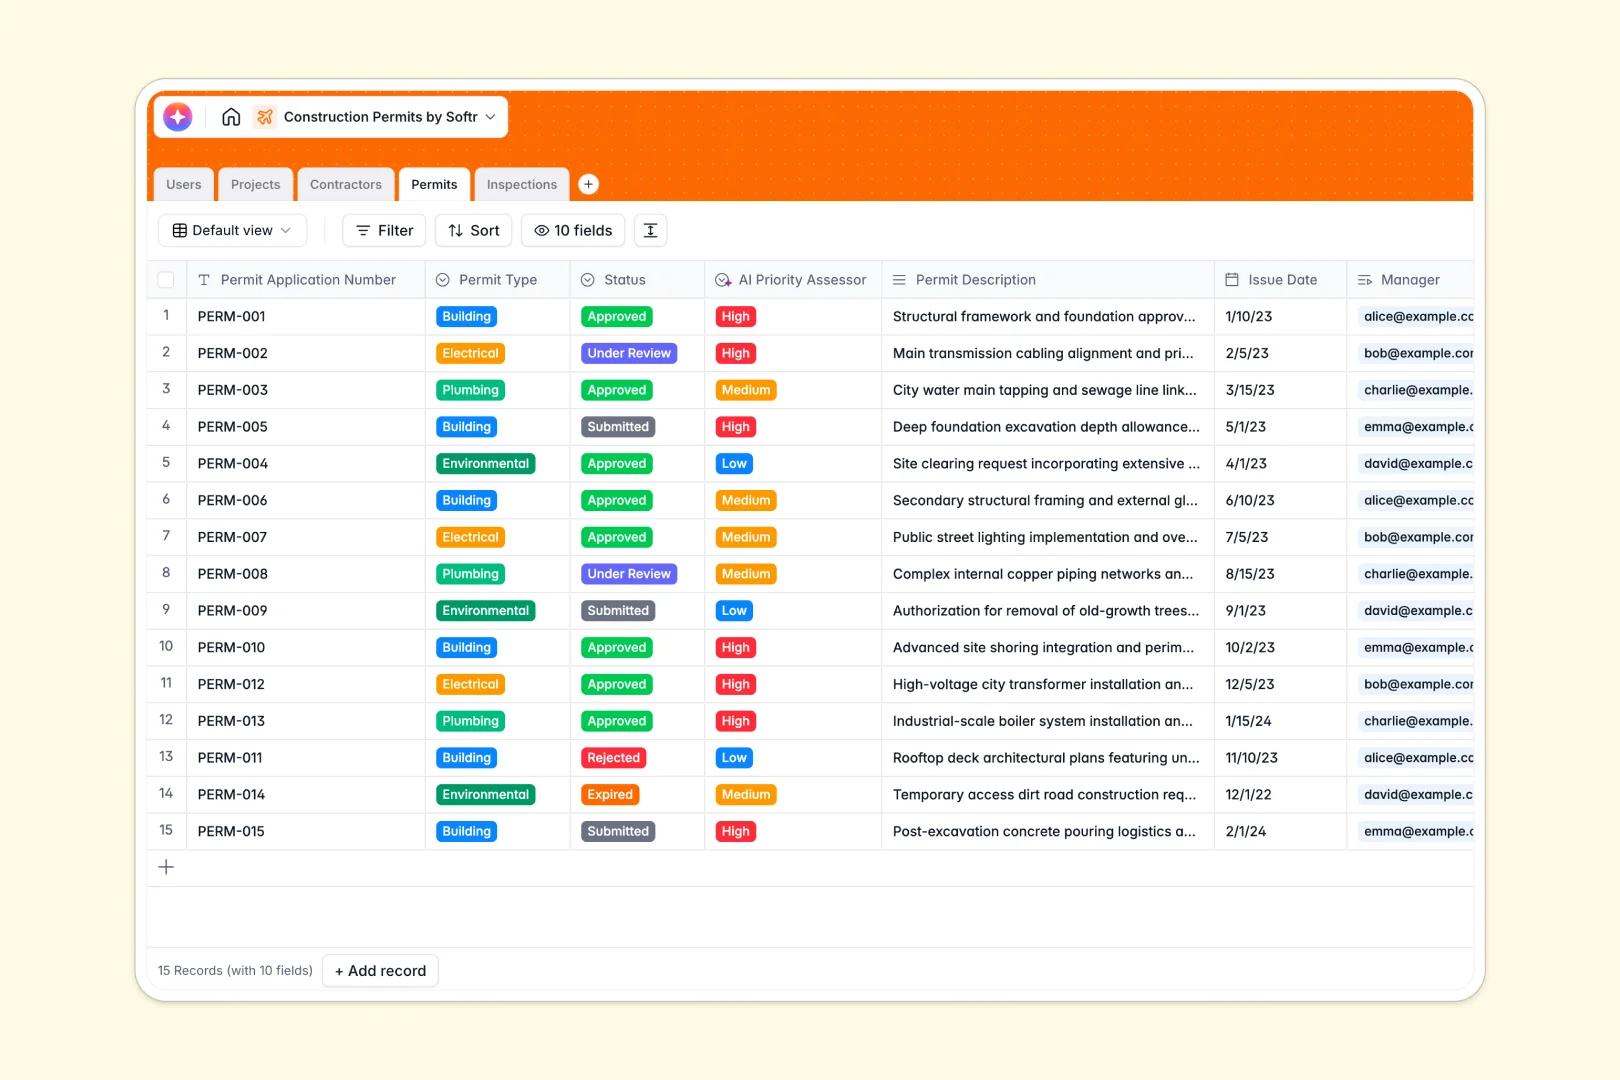Click manager cell for PERM-006

coord(1410,501)
